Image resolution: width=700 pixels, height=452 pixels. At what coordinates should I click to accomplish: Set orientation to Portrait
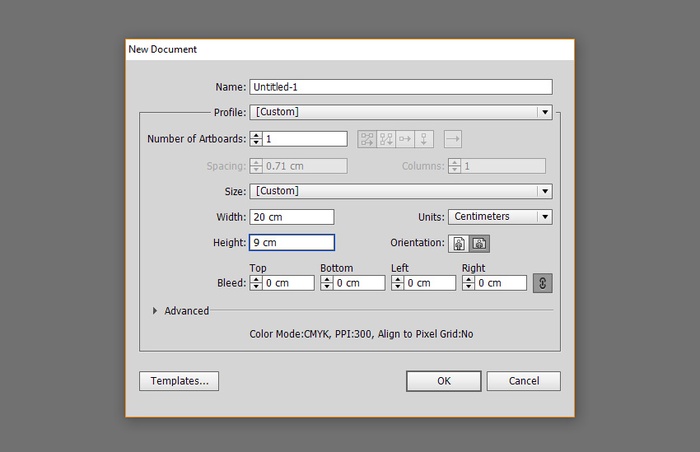pyautogui.click(x=459, y=243)
